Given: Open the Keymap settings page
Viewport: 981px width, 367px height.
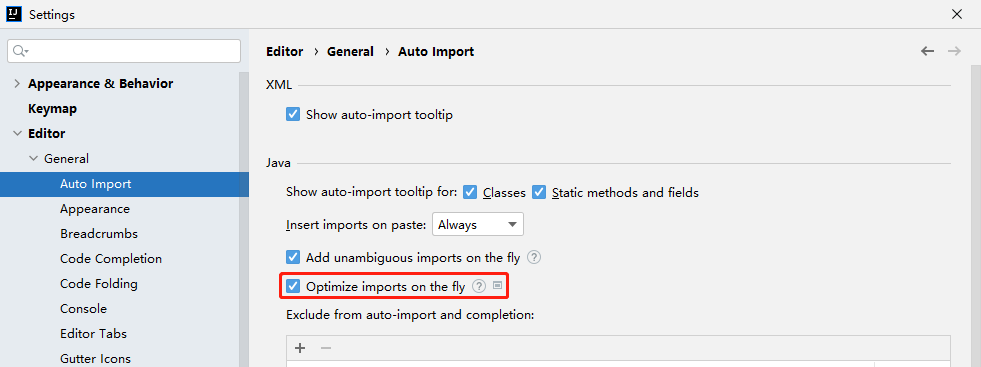Looking at the screenshot, I should 53,109.
